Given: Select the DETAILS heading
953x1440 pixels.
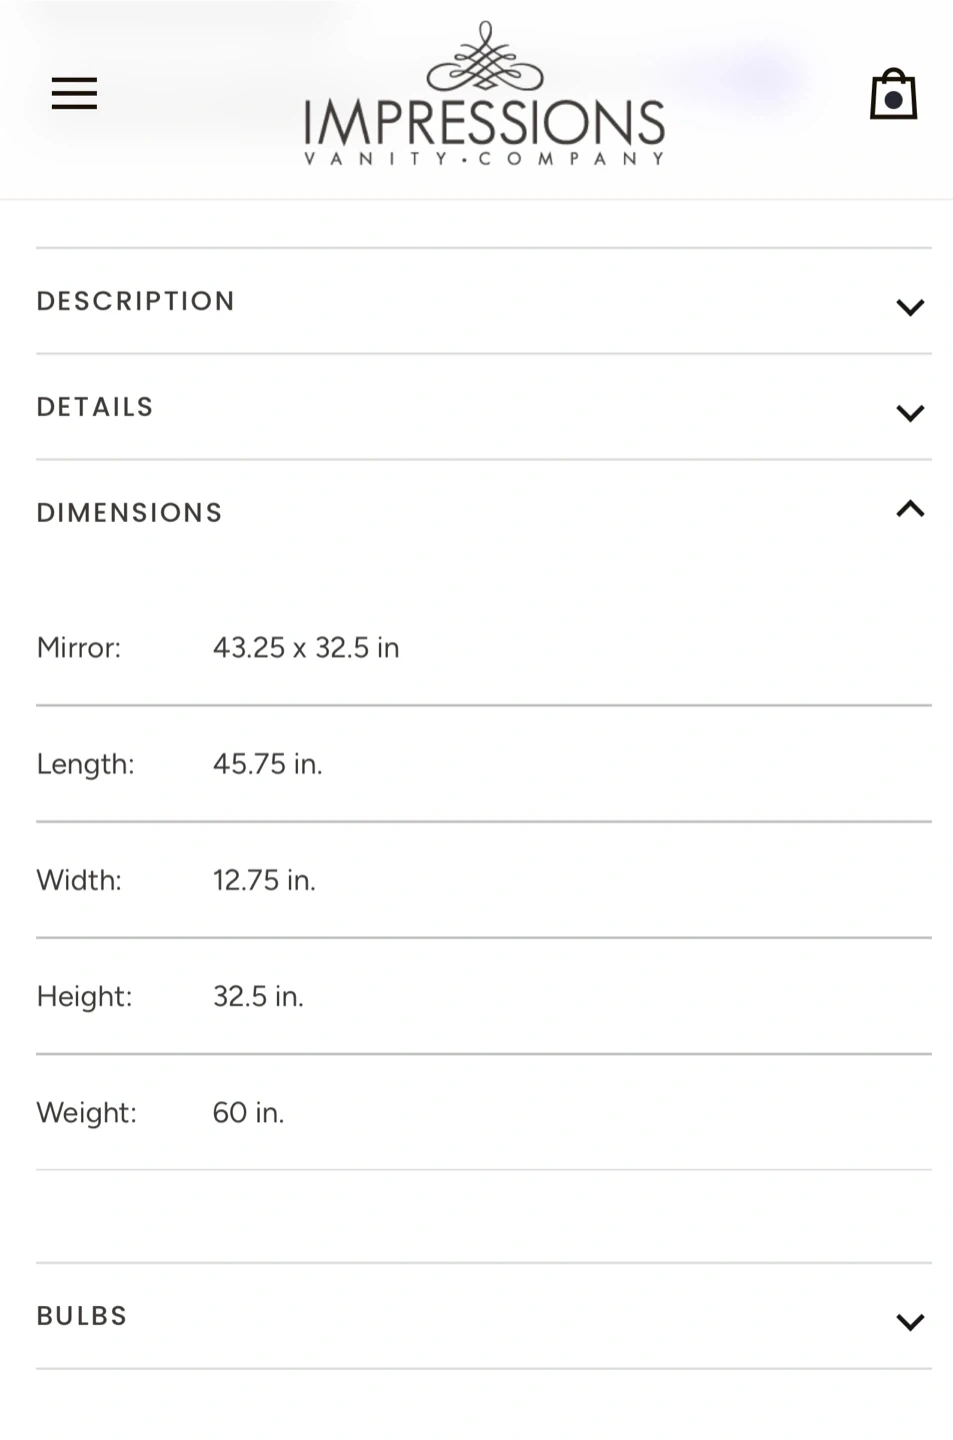Looking at the screenshot, I should tap(95, 407).
